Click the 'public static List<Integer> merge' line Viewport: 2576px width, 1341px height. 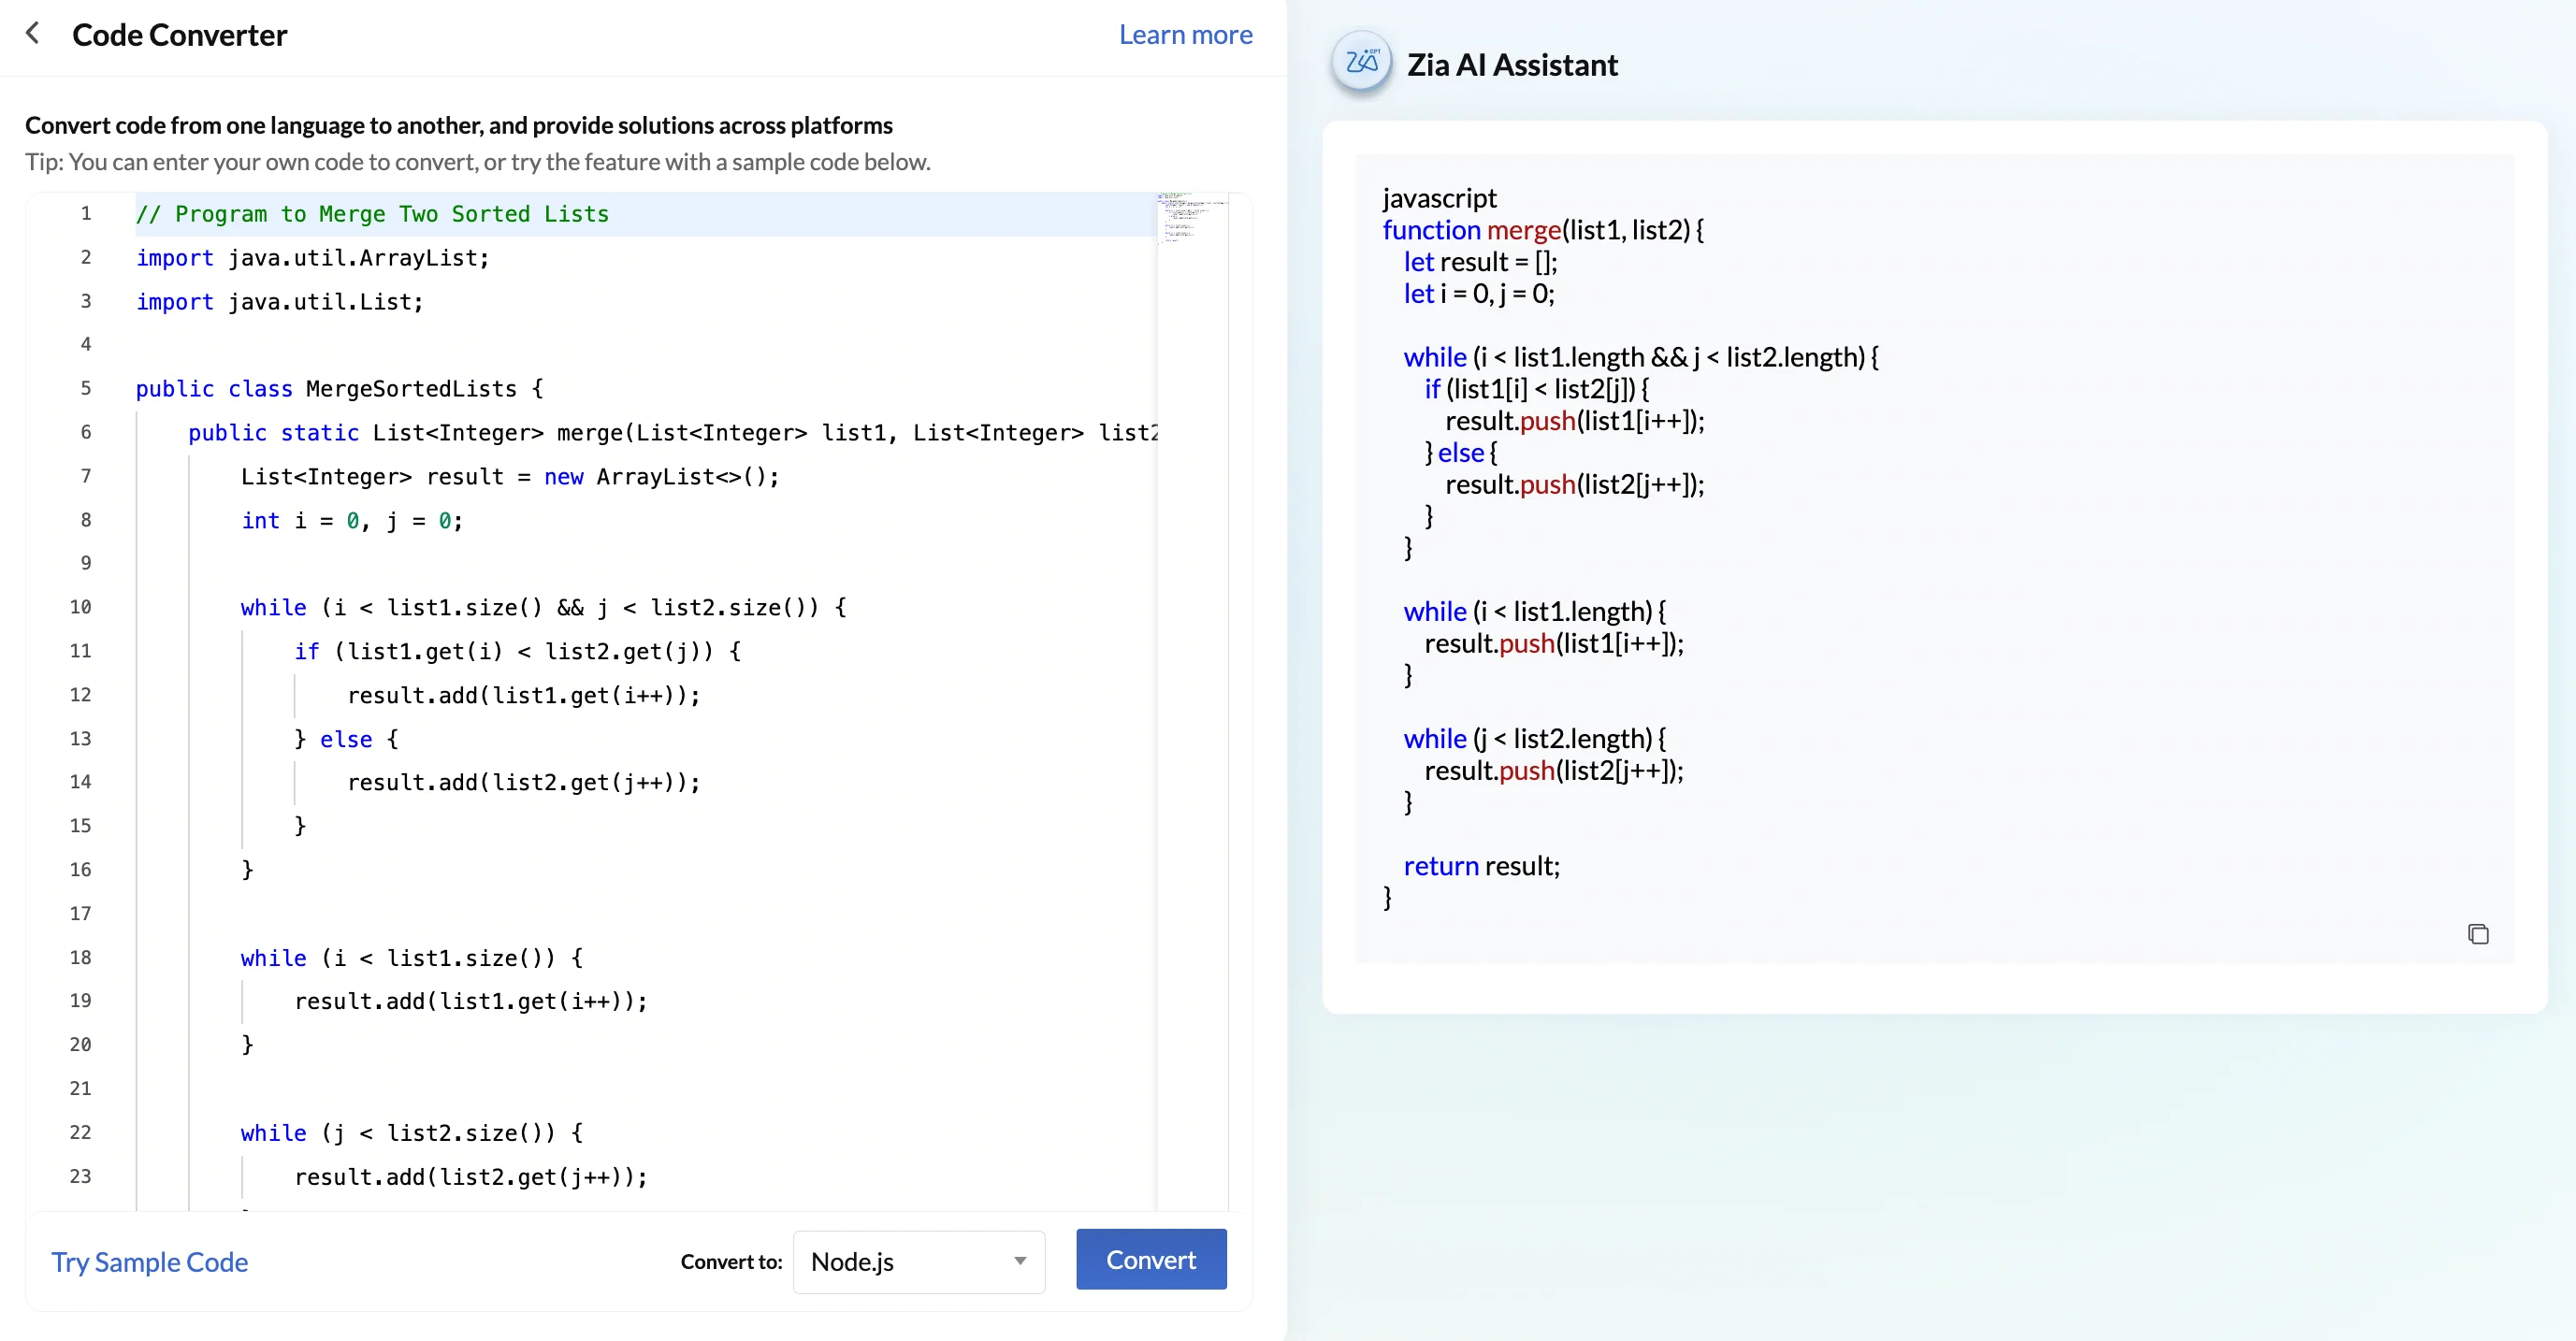(x=672, y=433)
